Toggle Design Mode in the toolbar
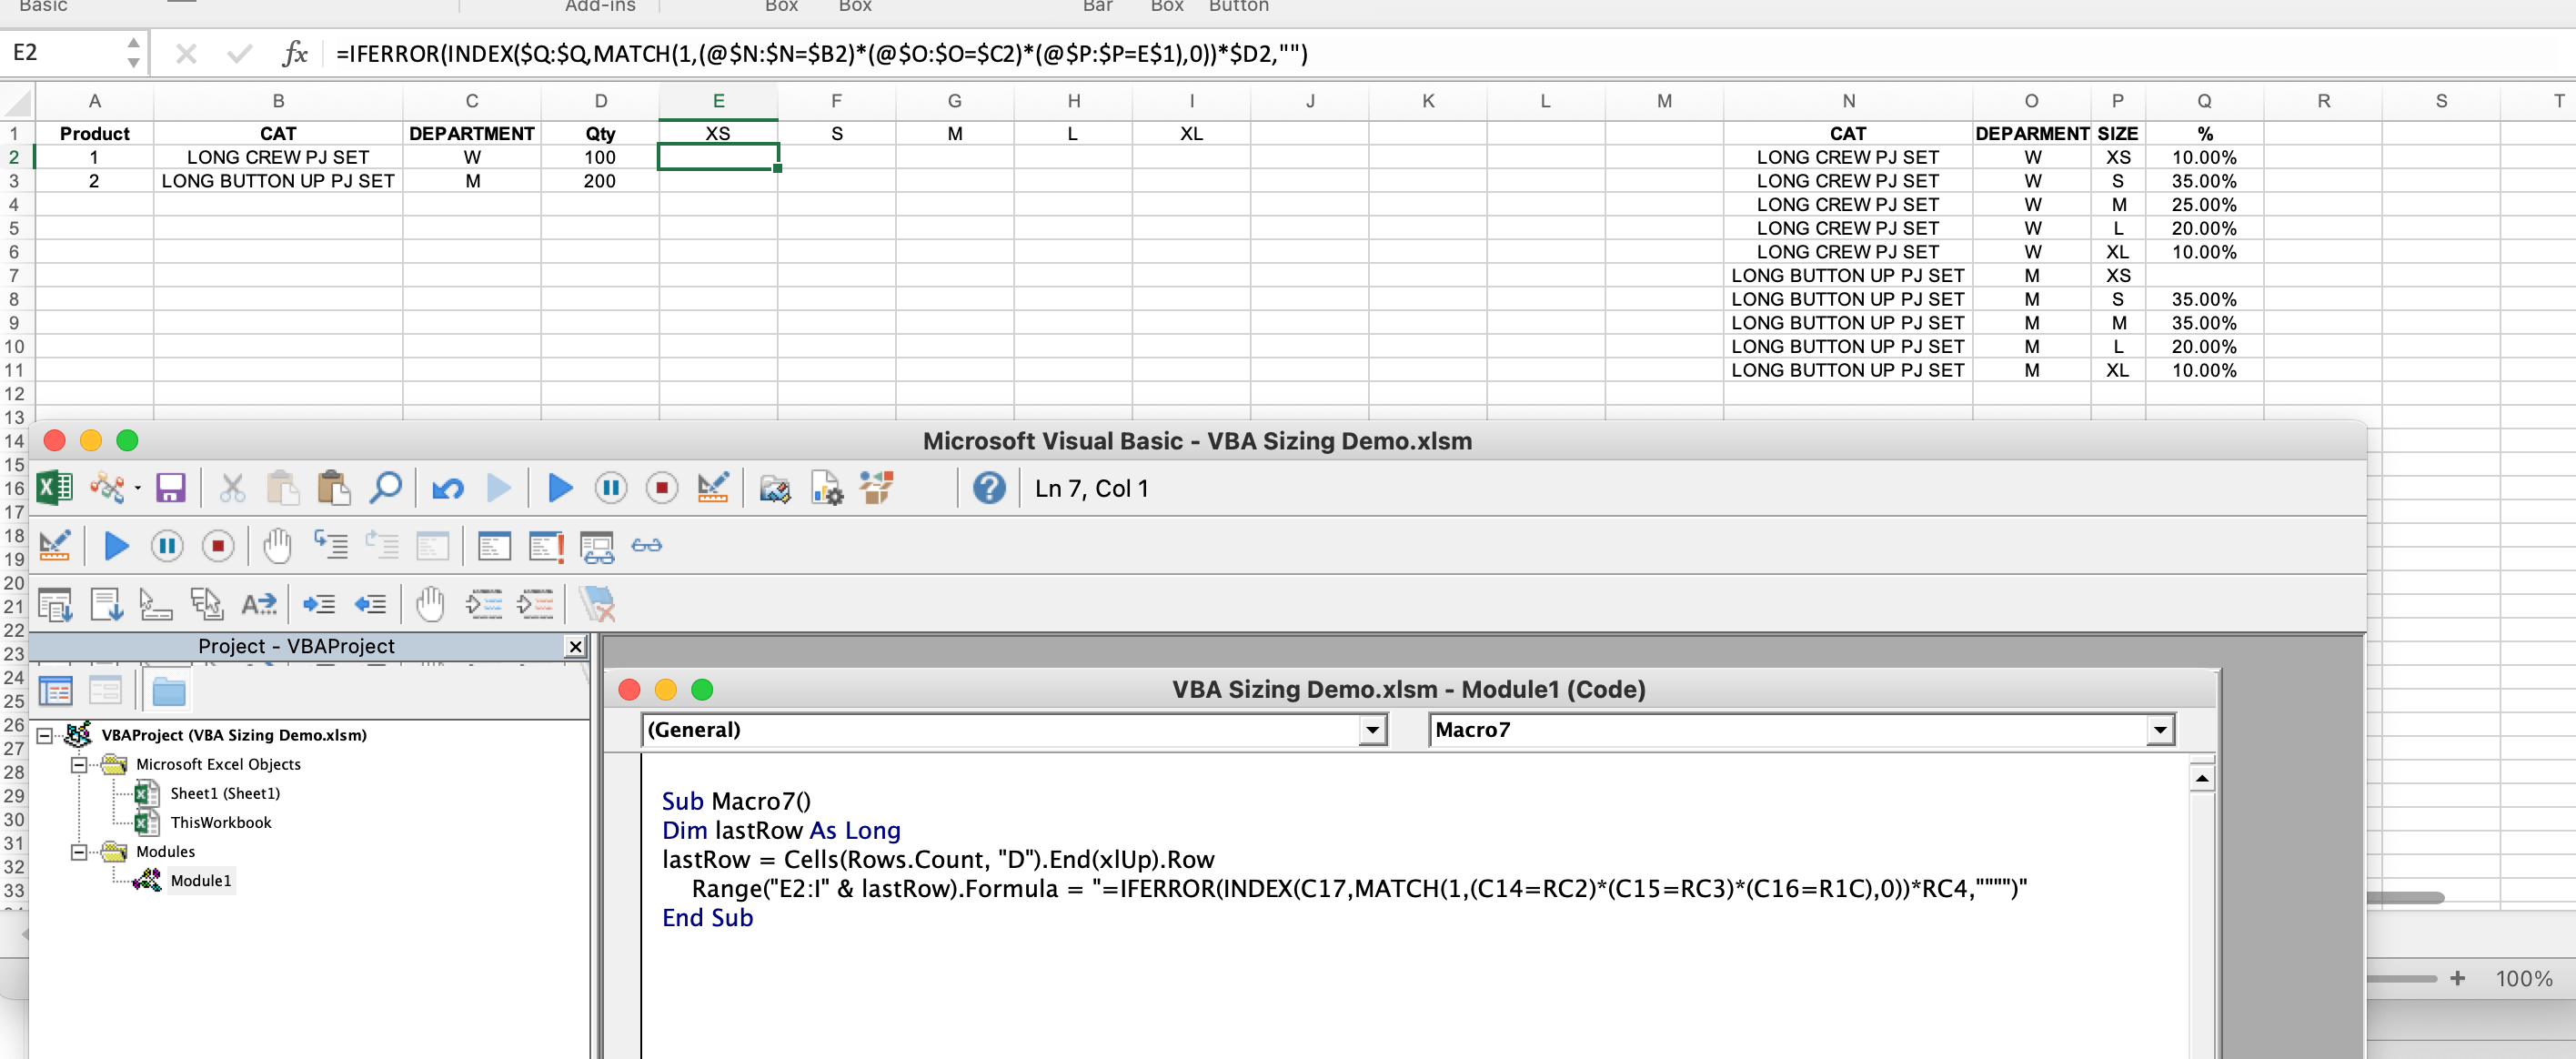 click(x=713, y=488)
